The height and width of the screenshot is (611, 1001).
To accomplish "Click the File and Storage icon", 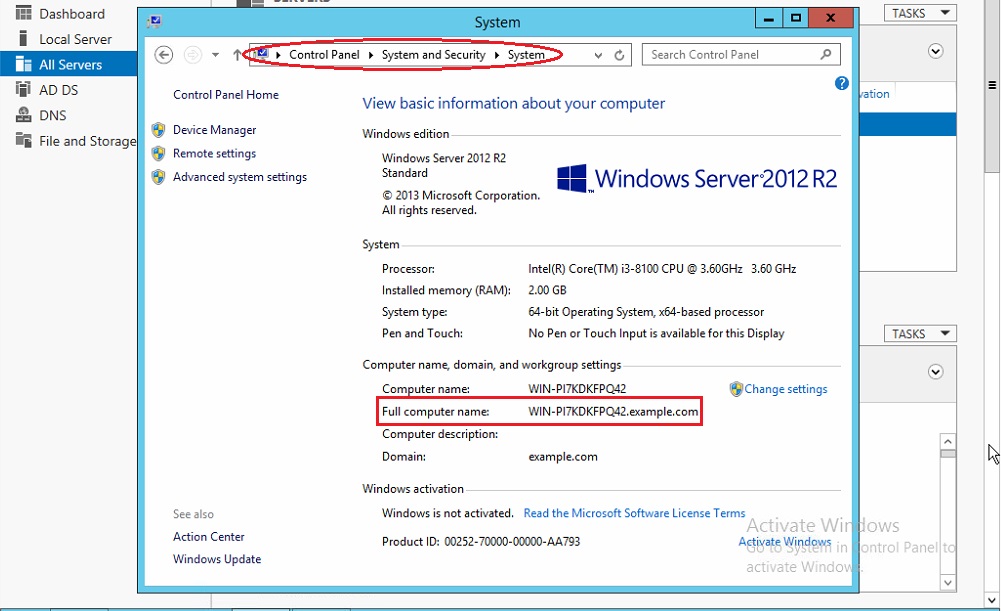I will pyautogui.click(x=24, y=140).
